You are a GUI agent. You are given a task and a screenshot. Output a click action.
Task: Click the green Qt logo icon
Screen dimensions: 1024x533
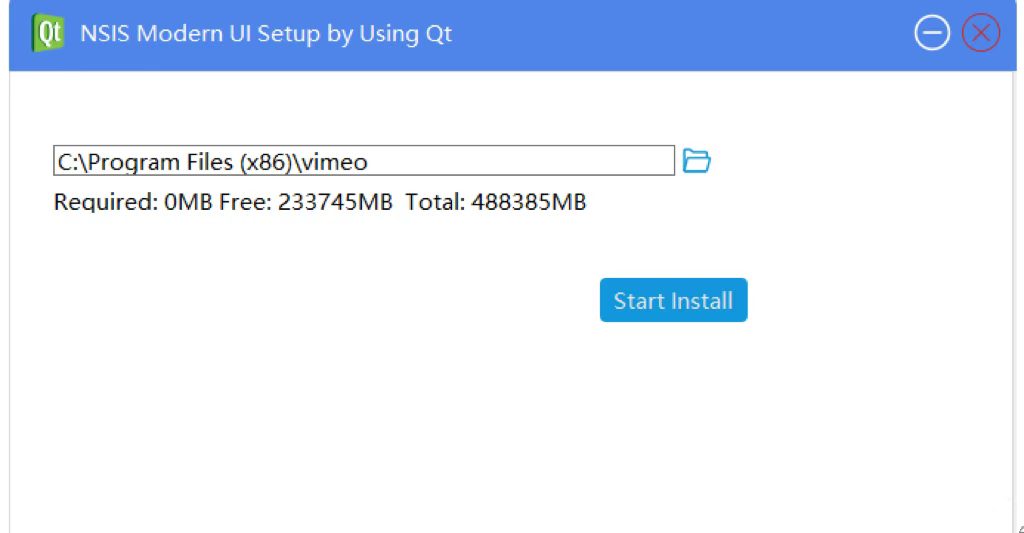click(48, 33)
